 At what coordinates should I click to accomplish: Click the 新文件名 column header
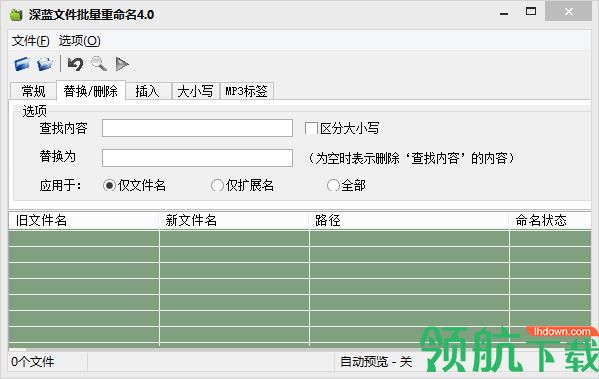pyautogui.click(x=234, y=220)
